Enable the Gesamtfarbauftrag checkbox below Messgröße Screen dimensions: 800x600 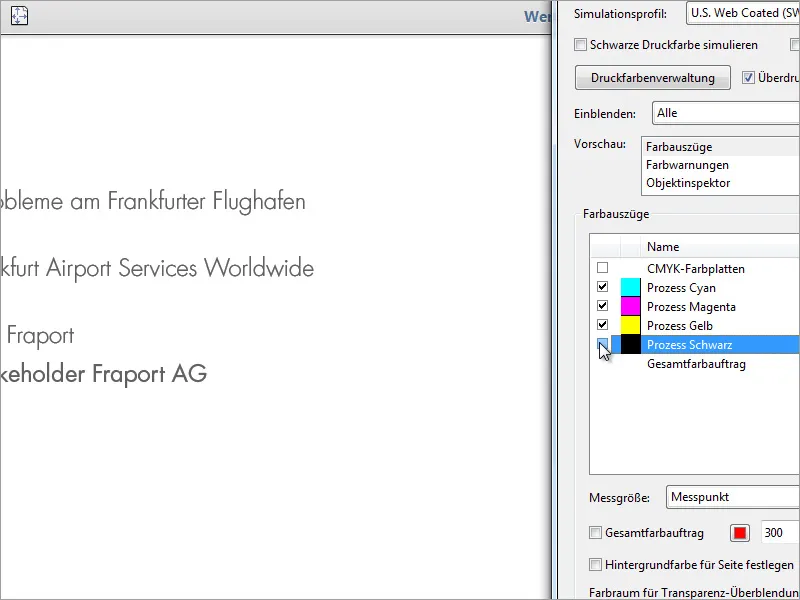pos(595,533)
